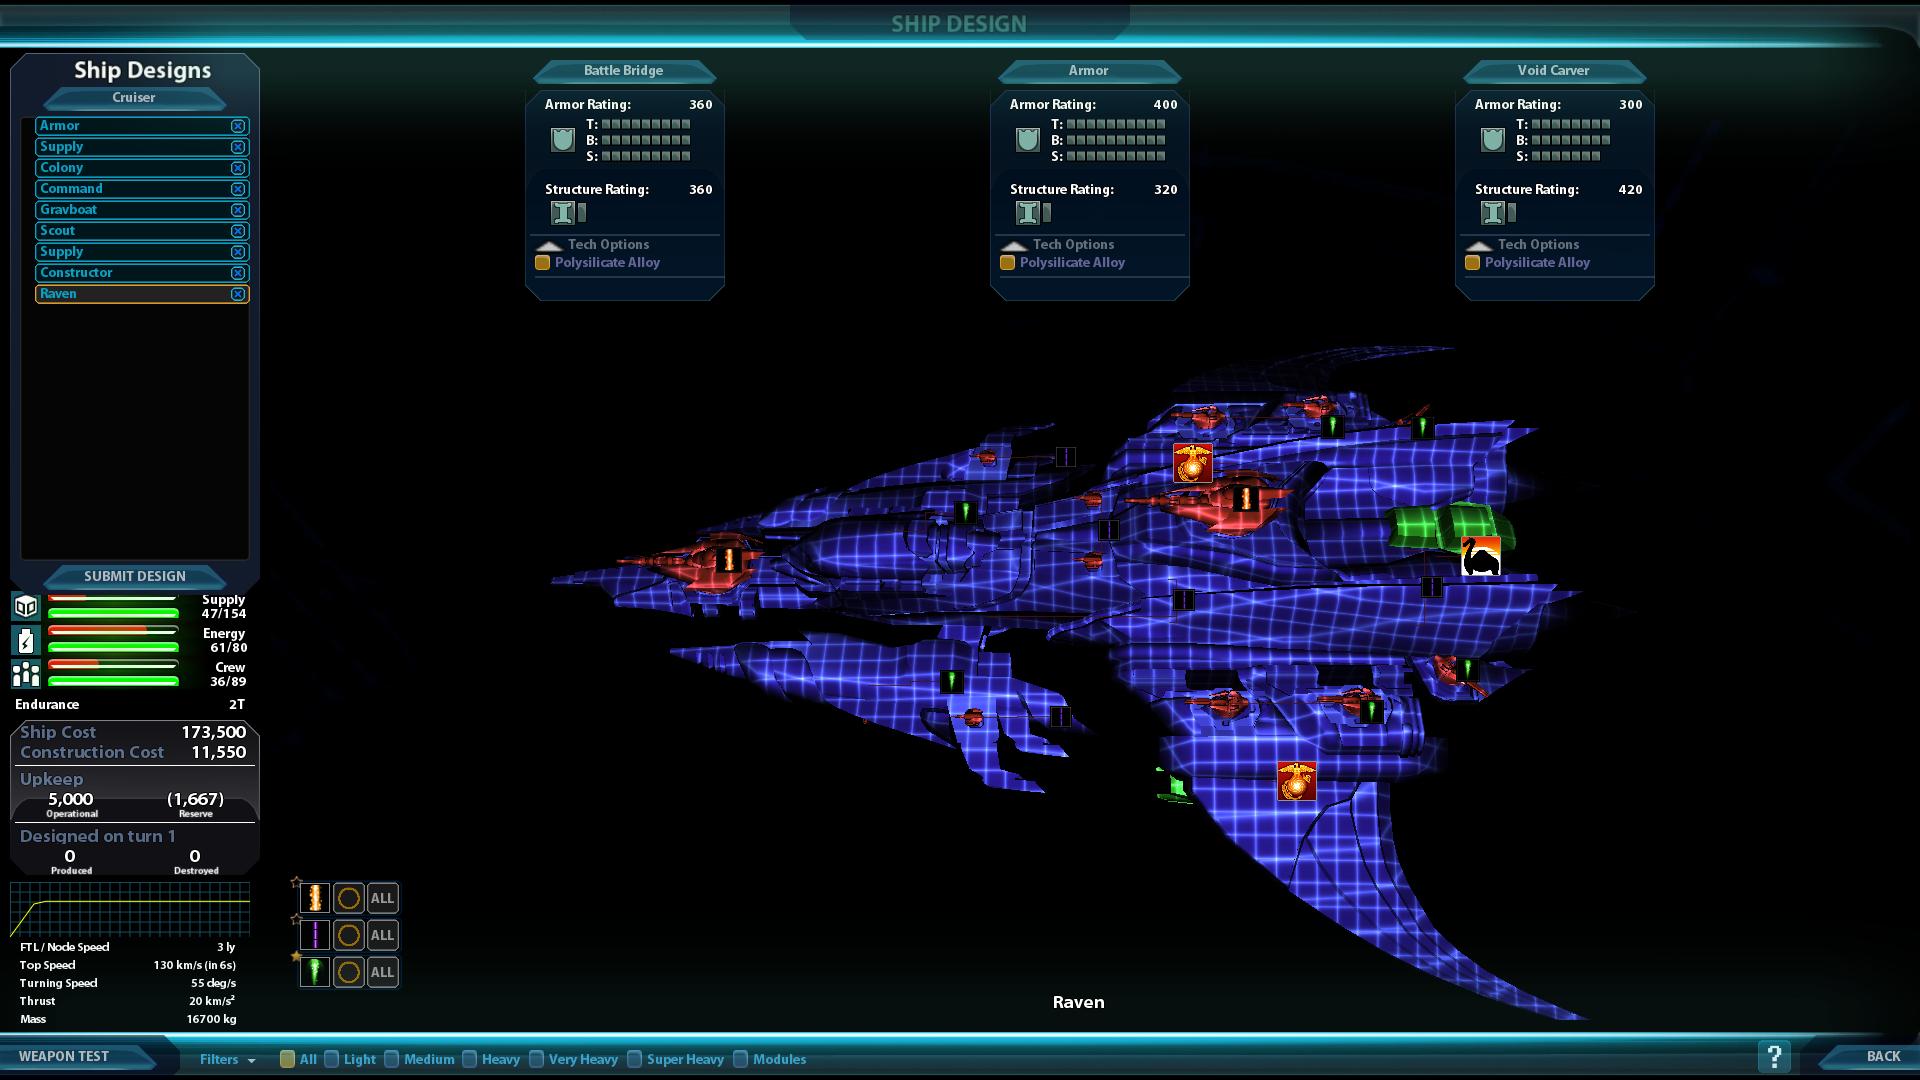Select the green plasma weapon icon
Screen dimensions: 1920x1080
[x=314, y=972]
